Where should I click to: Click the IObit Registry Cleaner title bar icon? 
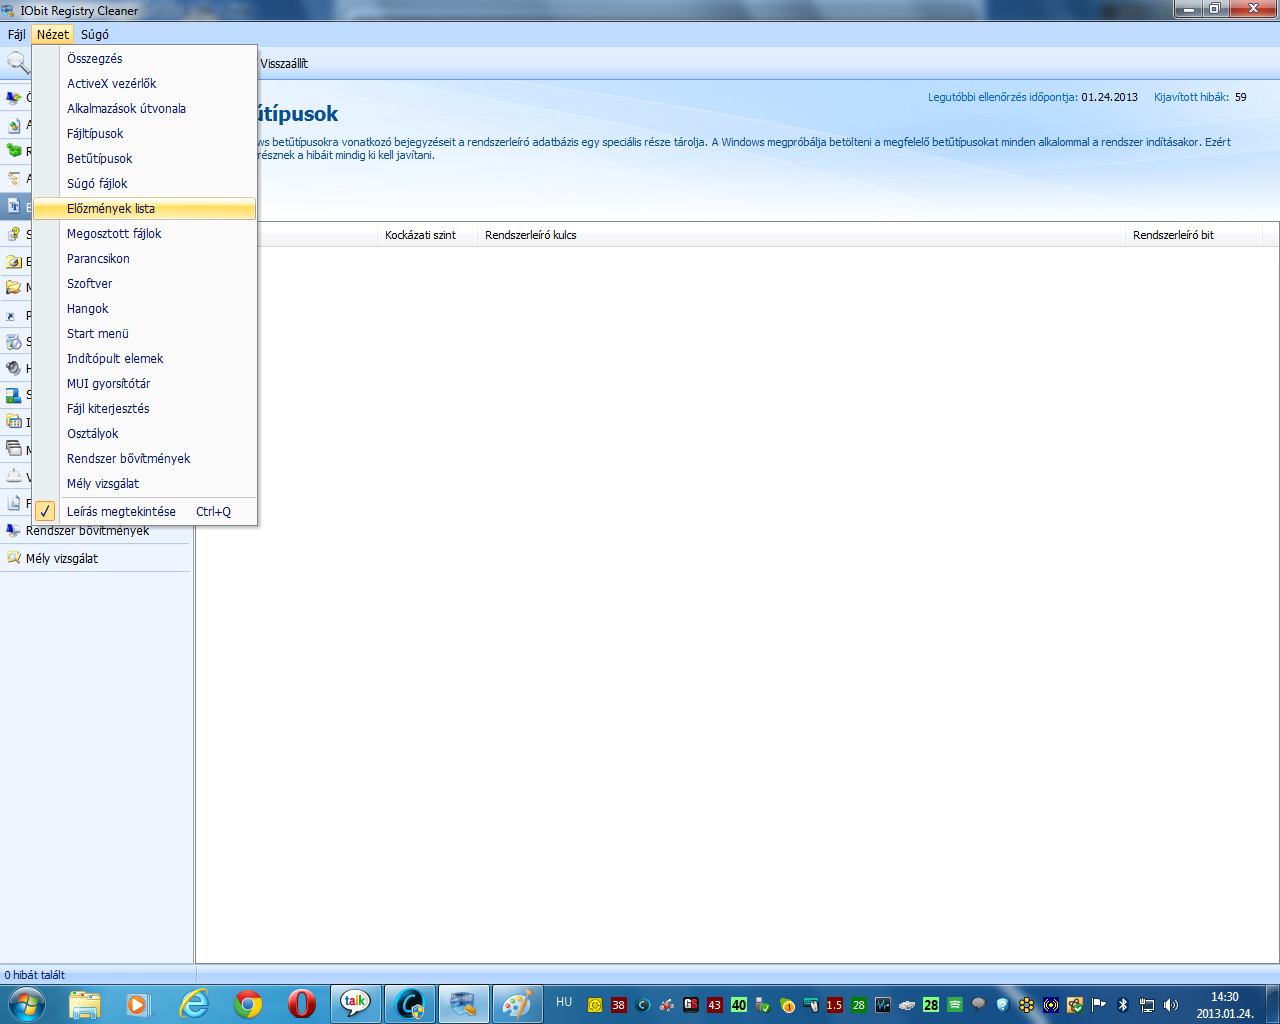click(x=9, y=10)
